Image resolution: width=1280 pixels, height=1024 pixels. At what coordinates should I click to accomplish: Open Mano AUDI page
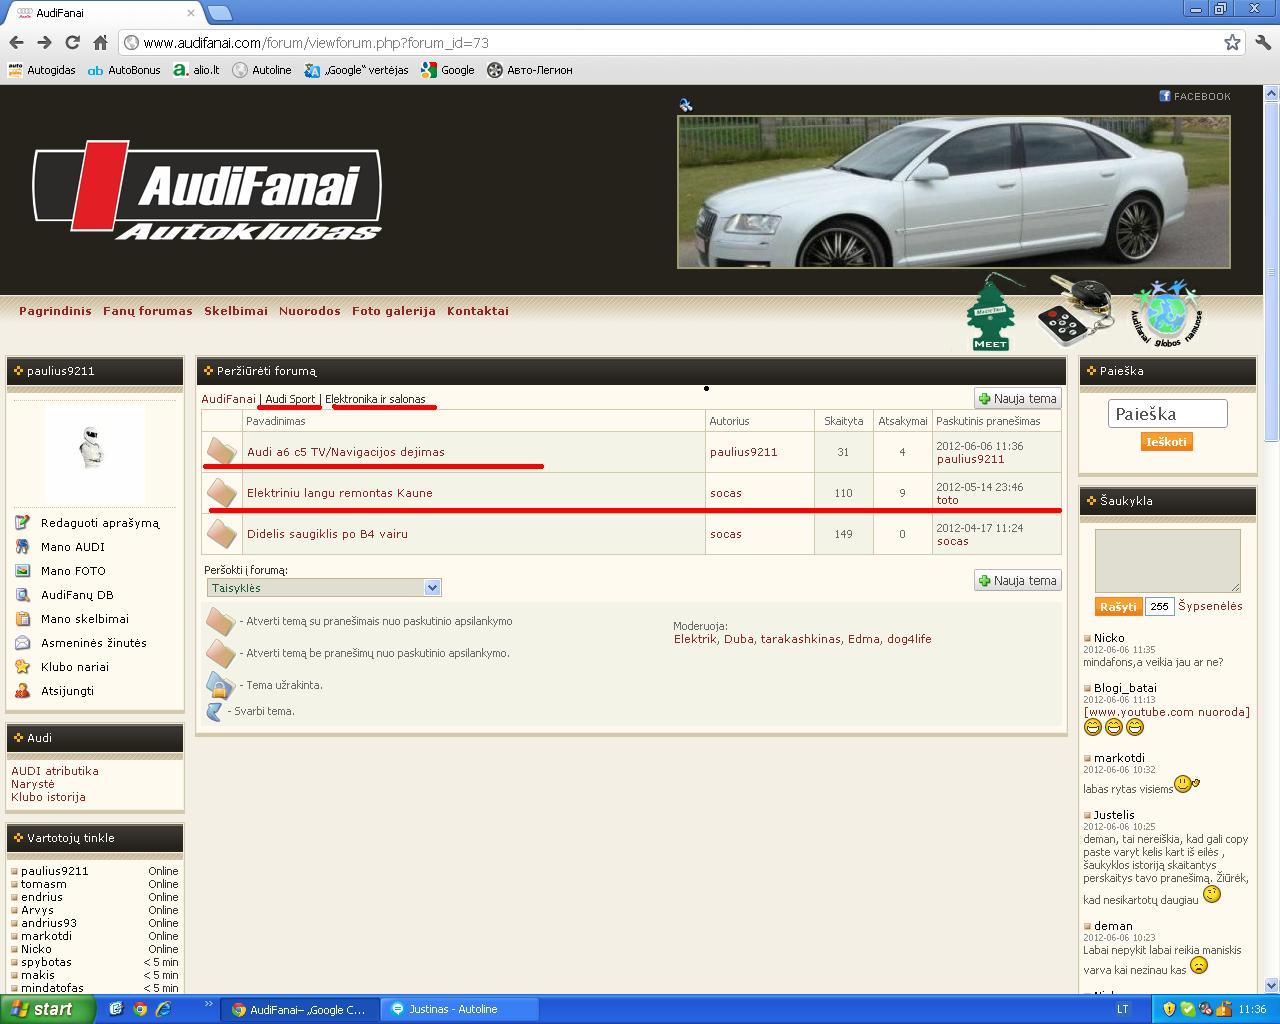[72, 547]
